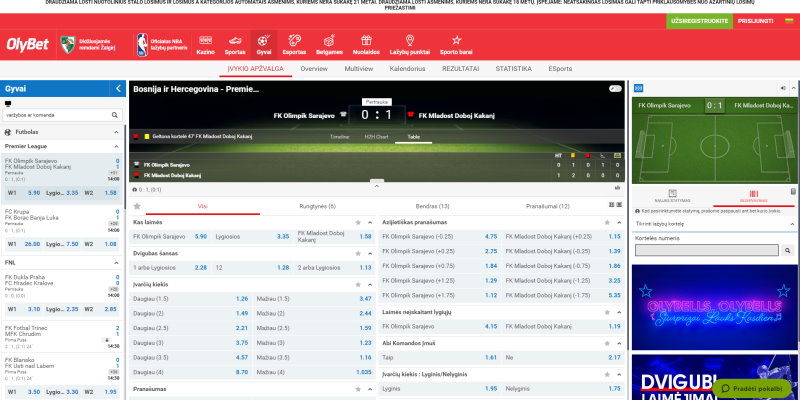Switch to the Multiview tab

[359, 68]
